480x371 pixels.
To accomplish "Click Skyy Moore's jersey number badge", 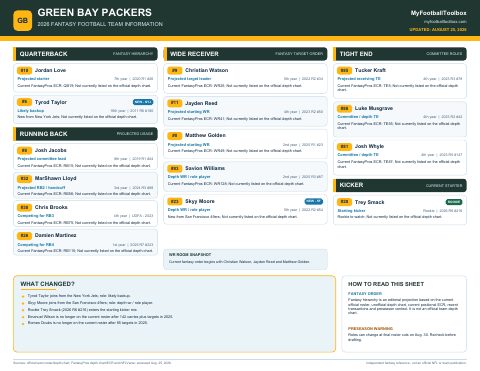I will click(x=175, y=201).
